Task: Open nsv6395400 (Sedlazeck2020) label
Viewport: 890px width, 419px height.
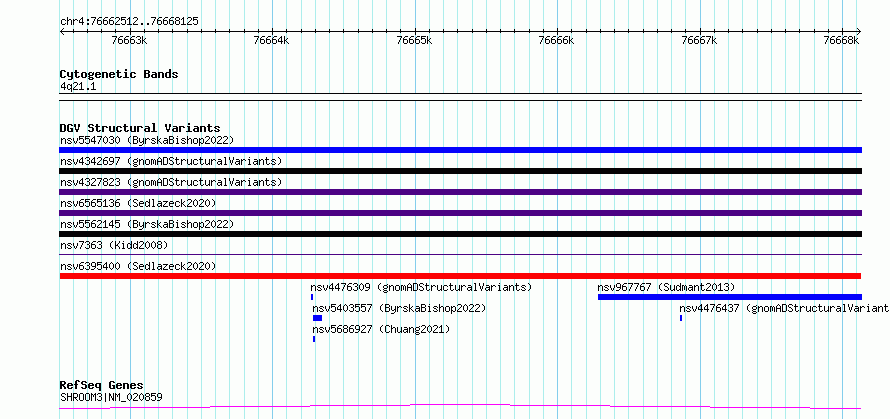Action: (138, 266)
